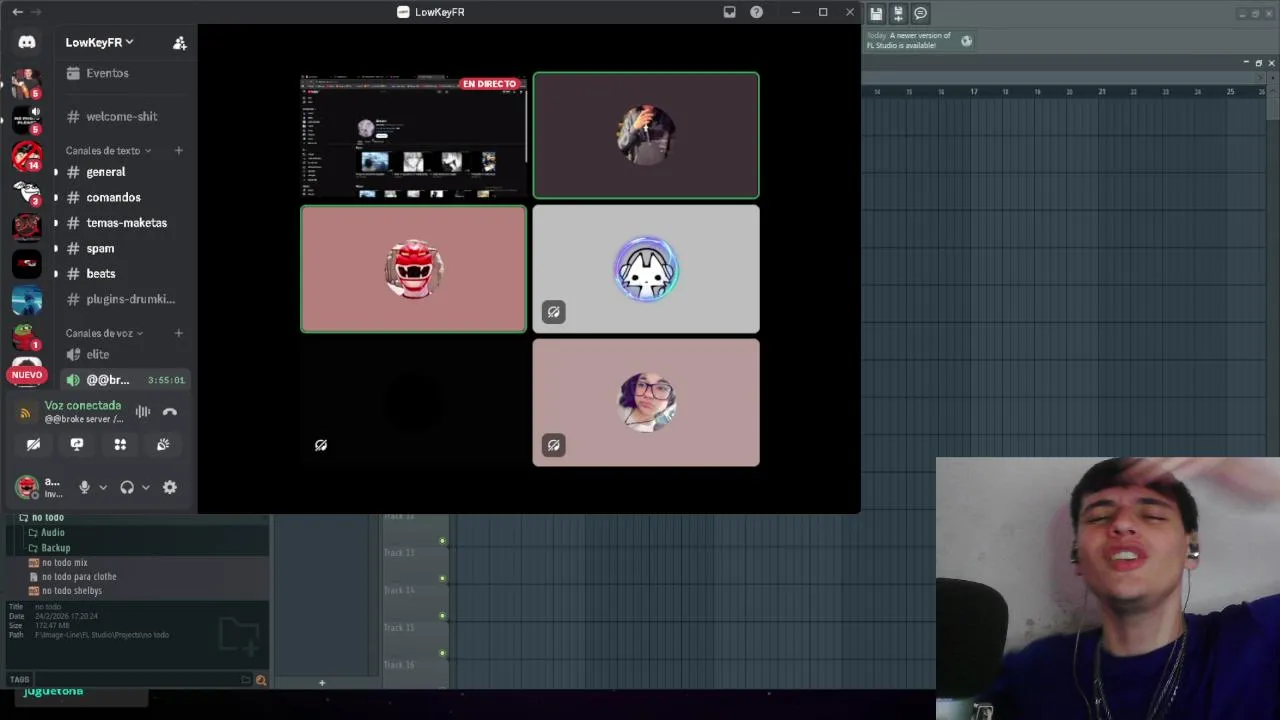The width and height of the screenshot is (1280, 720).
Task: Open headphone output options arrow
Action: pos(145,487)
